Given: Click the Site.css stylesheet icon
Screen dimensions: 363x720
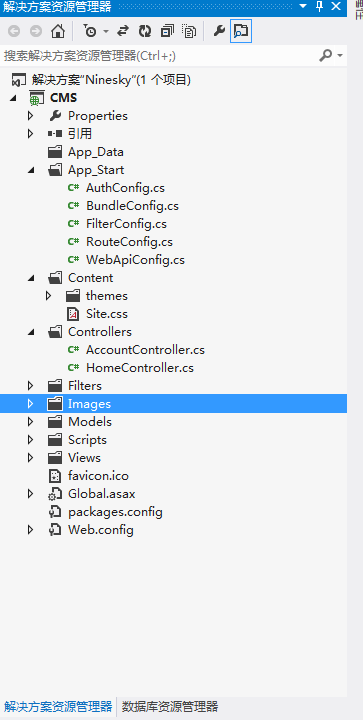Looking at the screenshot, I should pyautogui.click(x=73, y=314).
